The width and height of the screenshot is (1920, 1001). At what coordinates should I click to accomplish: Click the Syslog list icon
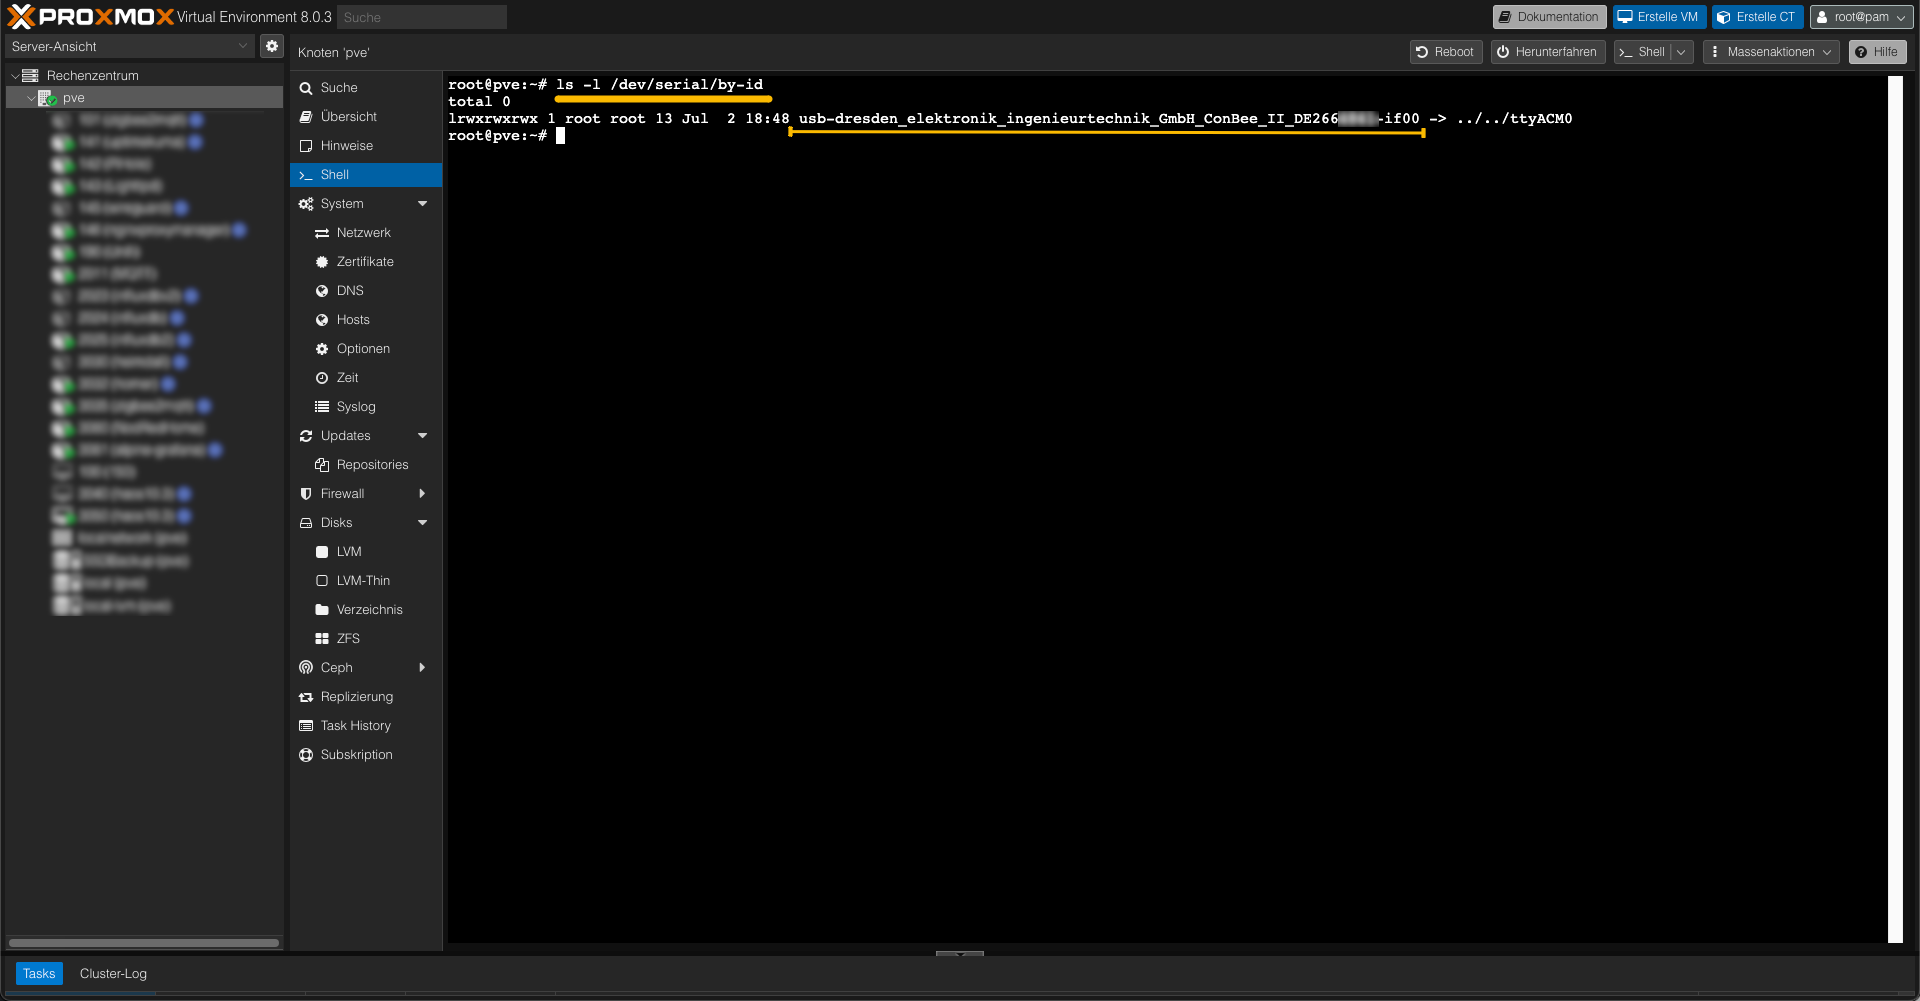click(x=322, y=406)
